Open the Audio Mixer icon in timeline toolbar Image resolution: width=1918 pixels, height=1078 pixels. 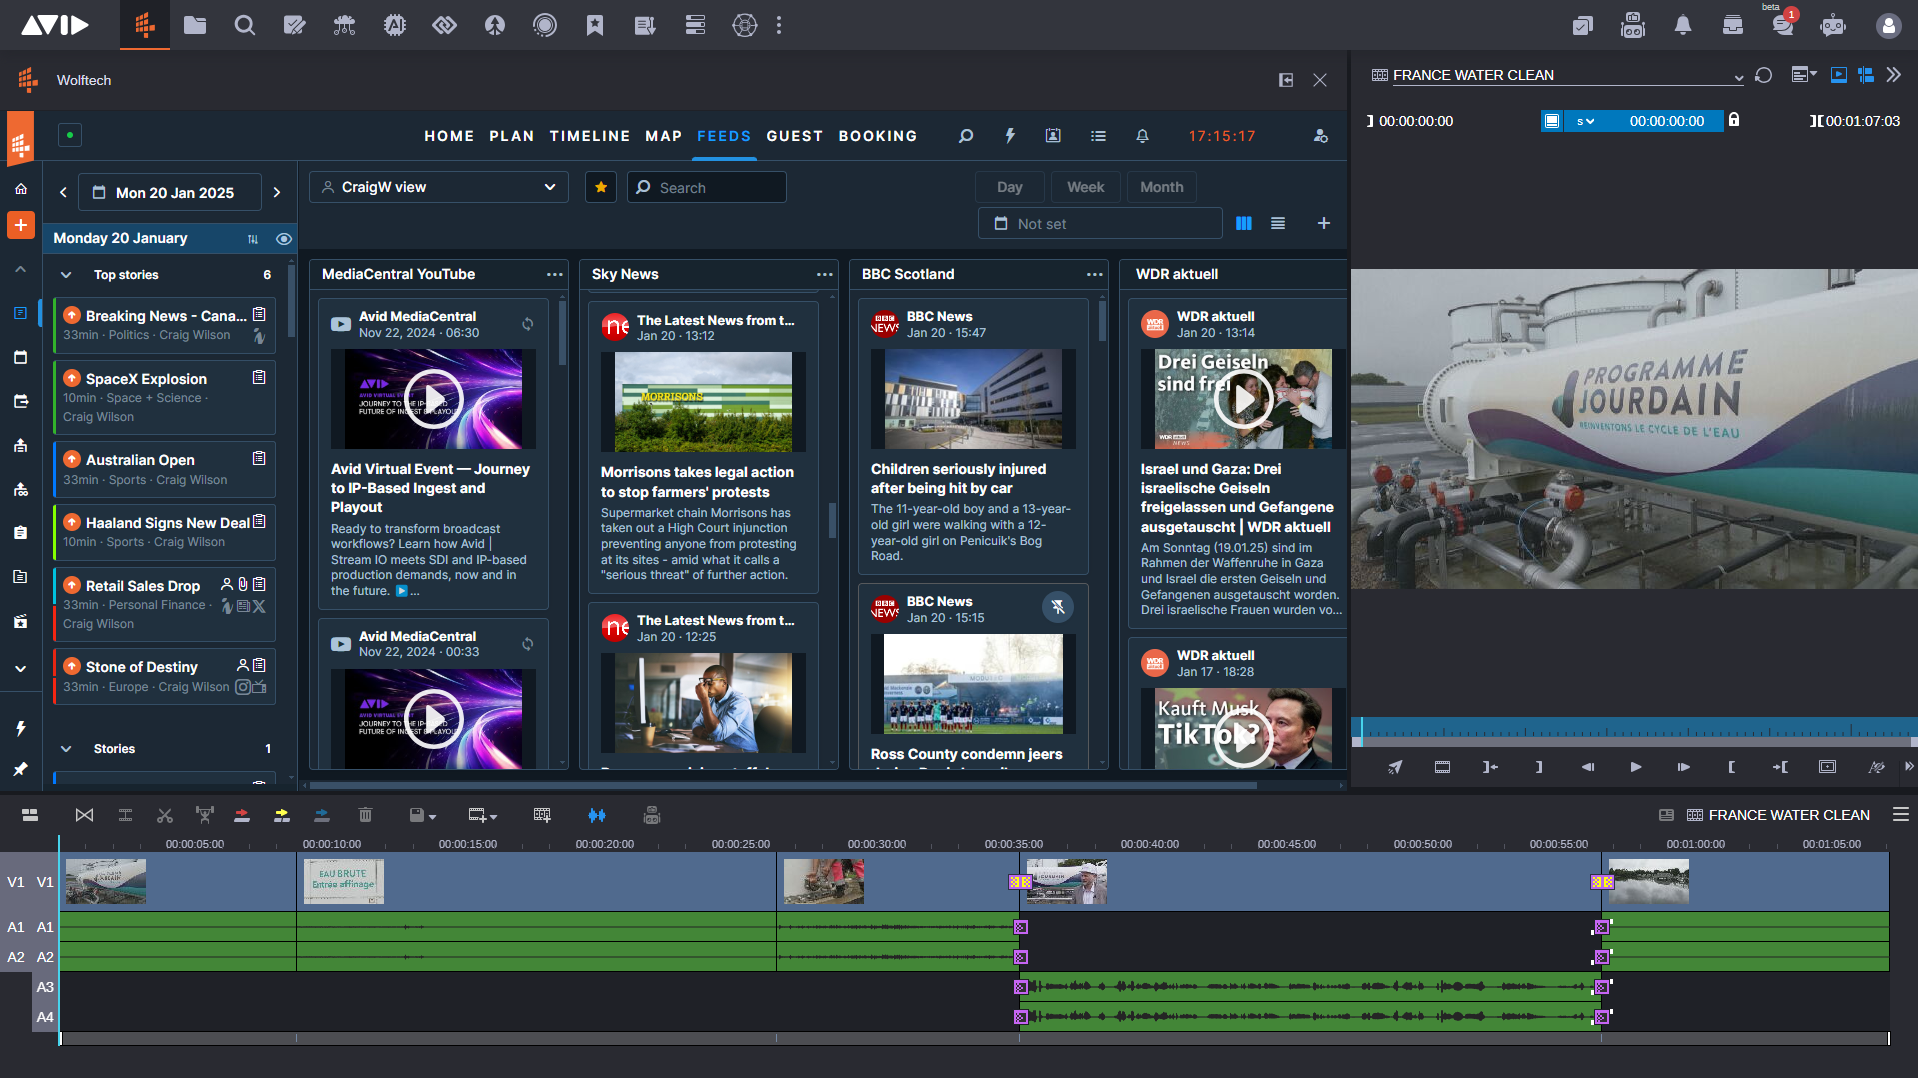pyautogui.click(x=597, y=815)
